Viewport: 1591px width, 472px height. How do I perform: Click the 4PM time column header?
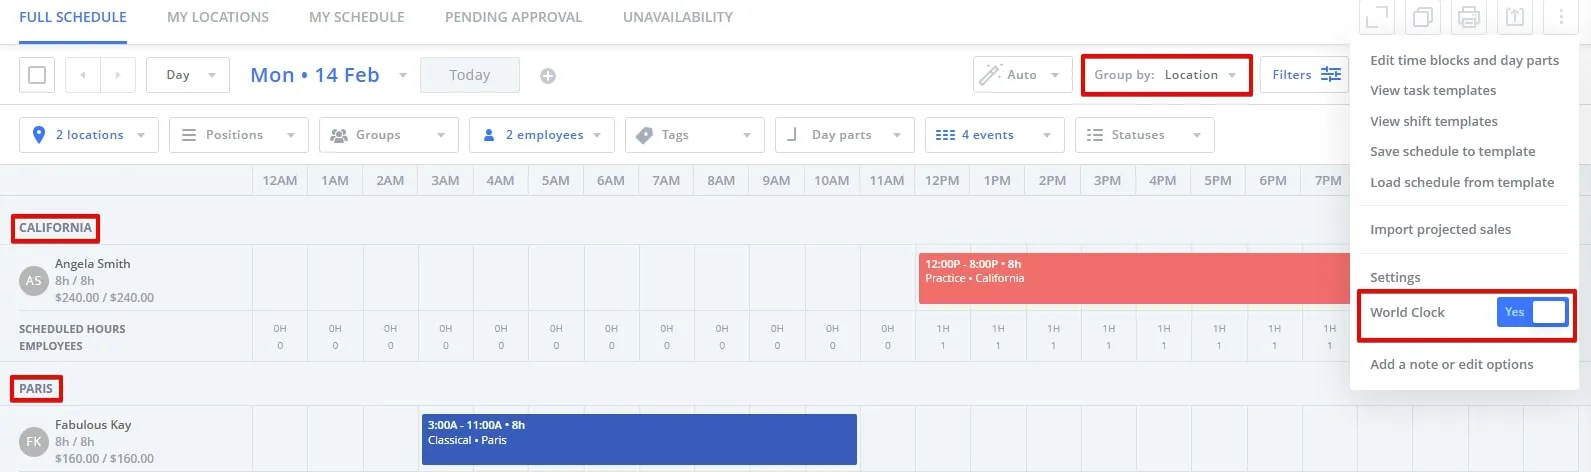(x=1163, y=181)
